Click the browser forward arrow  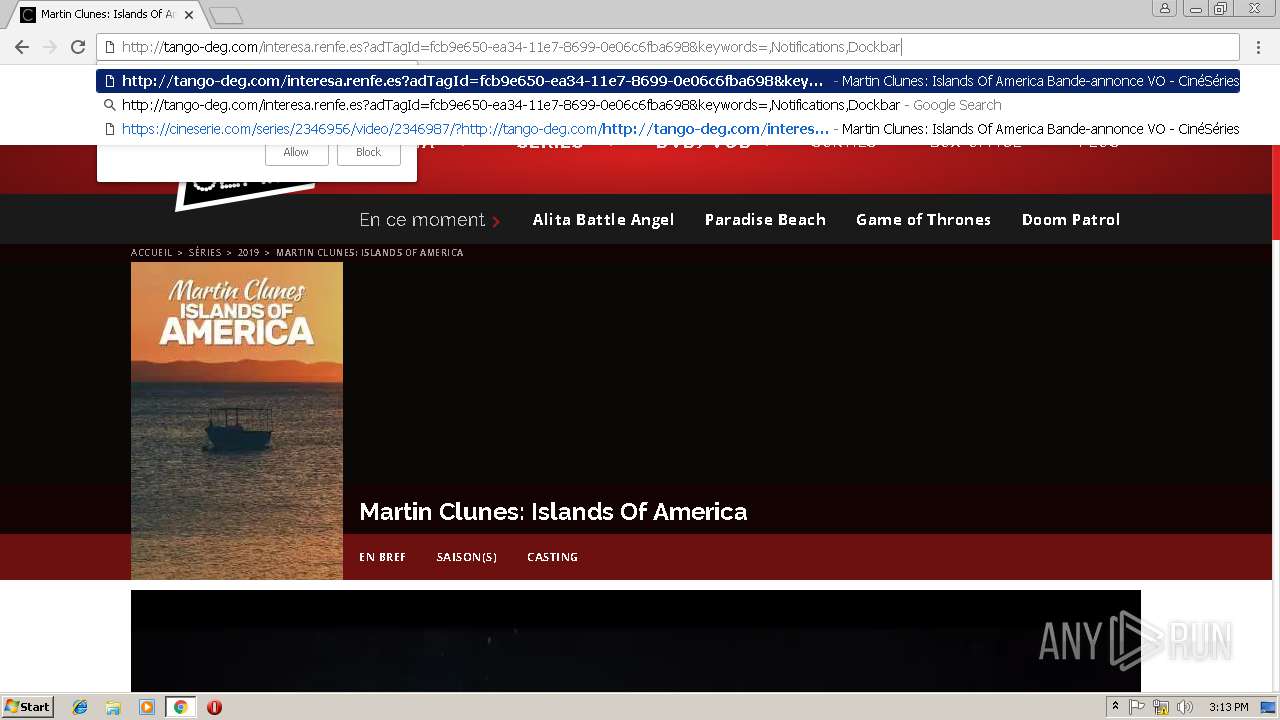tap(49, 47)
